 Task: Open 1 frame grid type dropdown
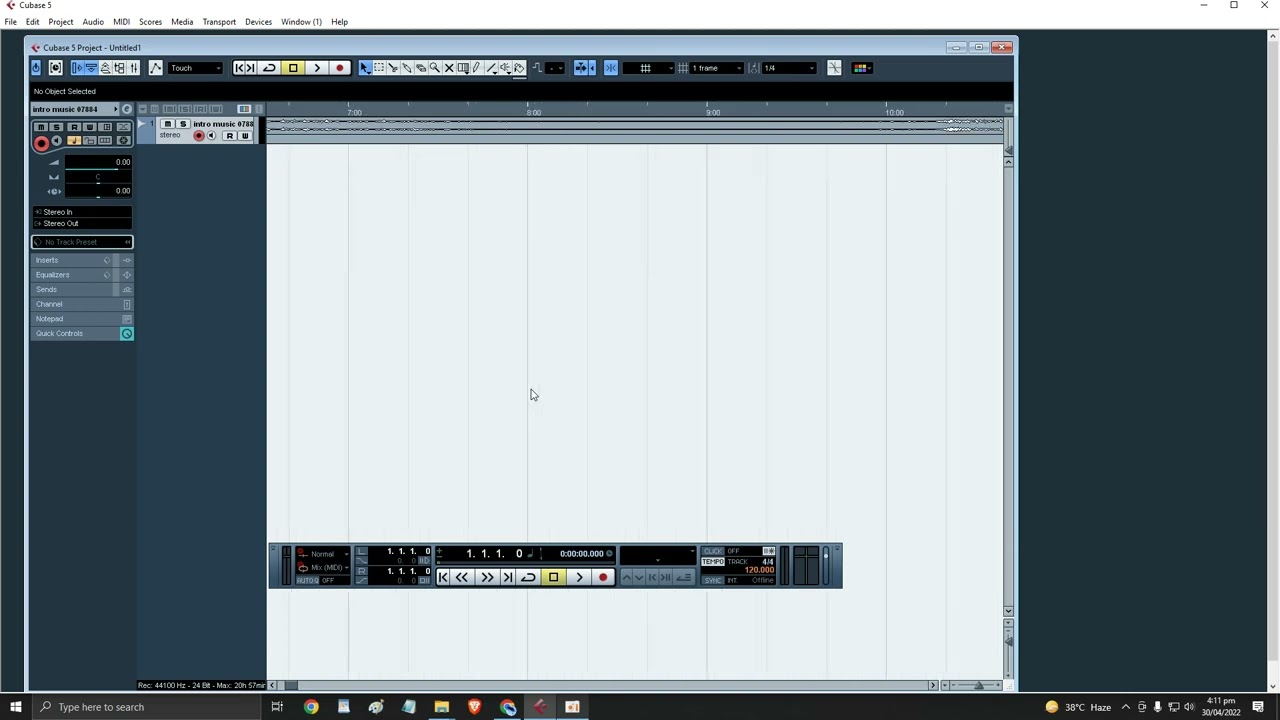coord(716,68)
